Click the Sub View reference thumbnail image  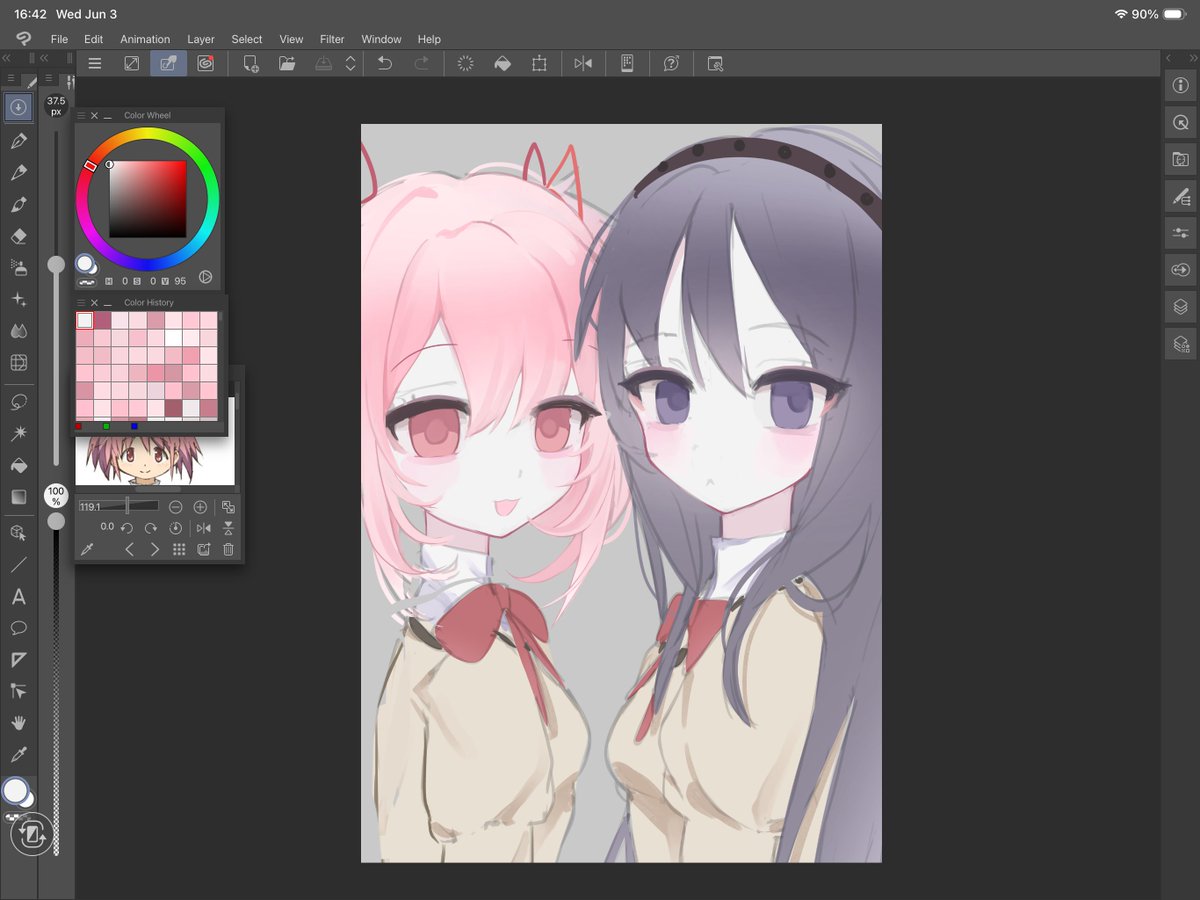click(x=155, y=460)
